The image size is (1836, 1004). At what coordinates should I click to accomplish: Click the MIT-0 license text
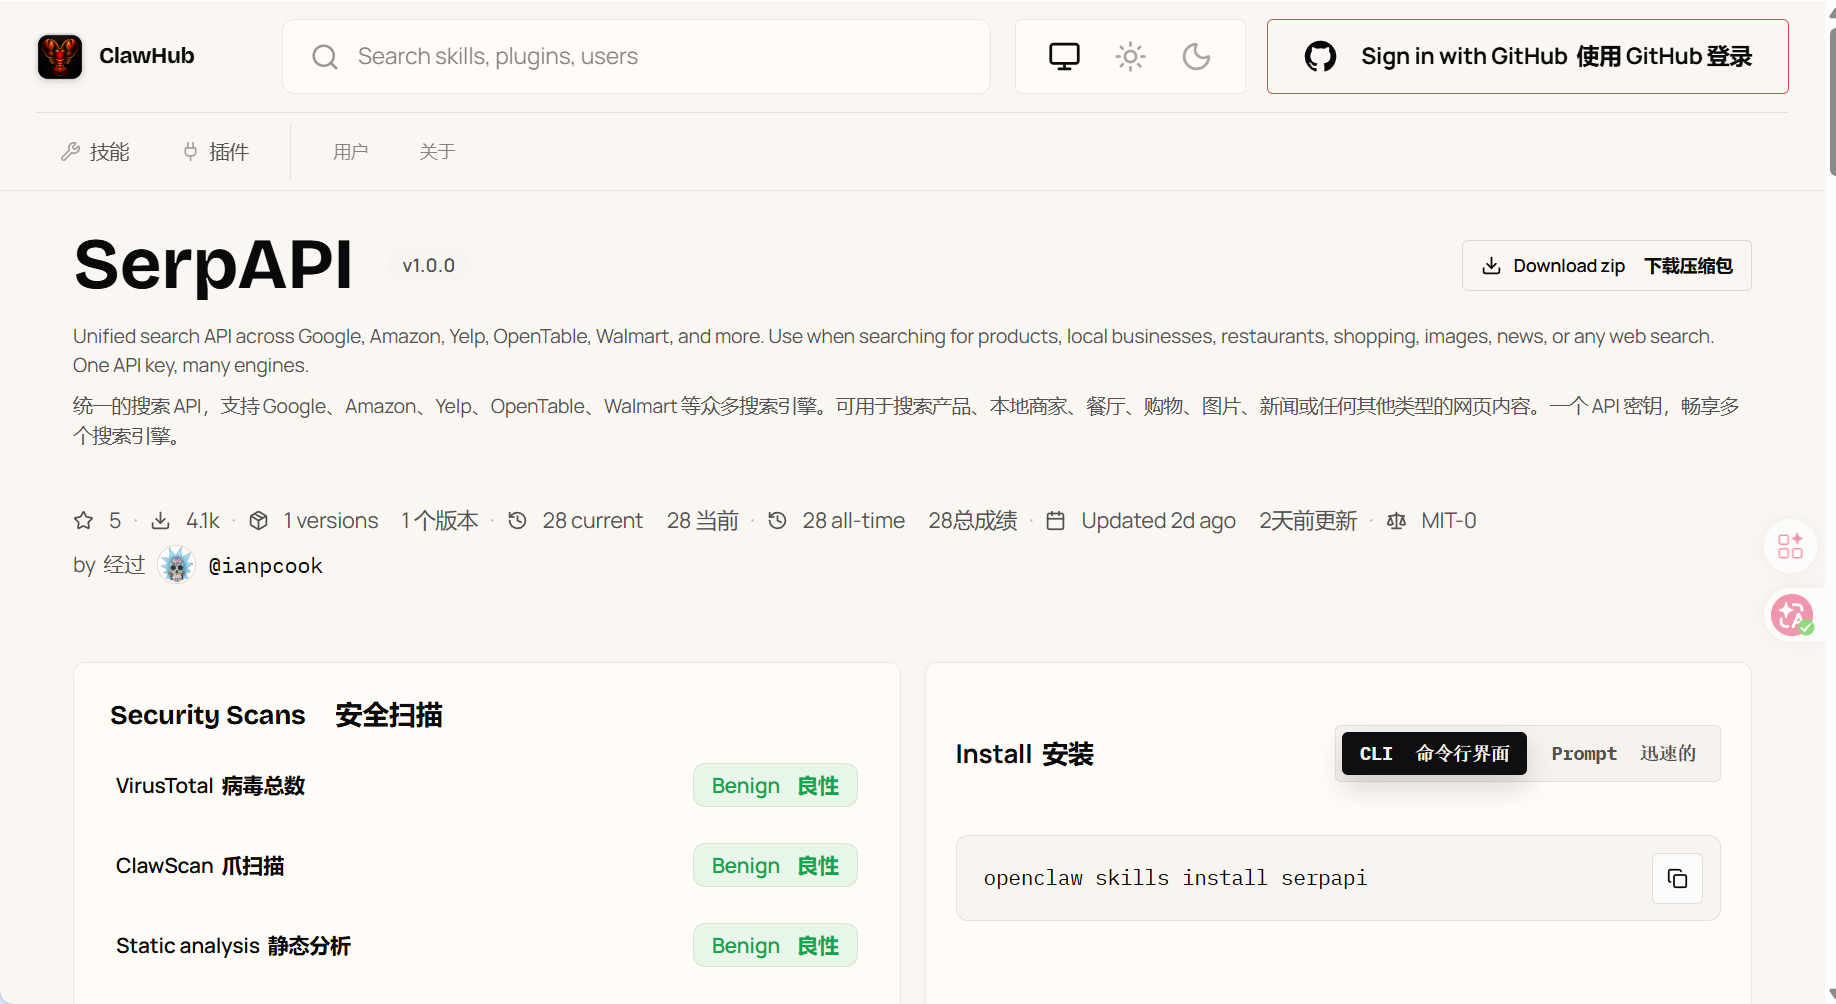click(x=1449, y=521)
